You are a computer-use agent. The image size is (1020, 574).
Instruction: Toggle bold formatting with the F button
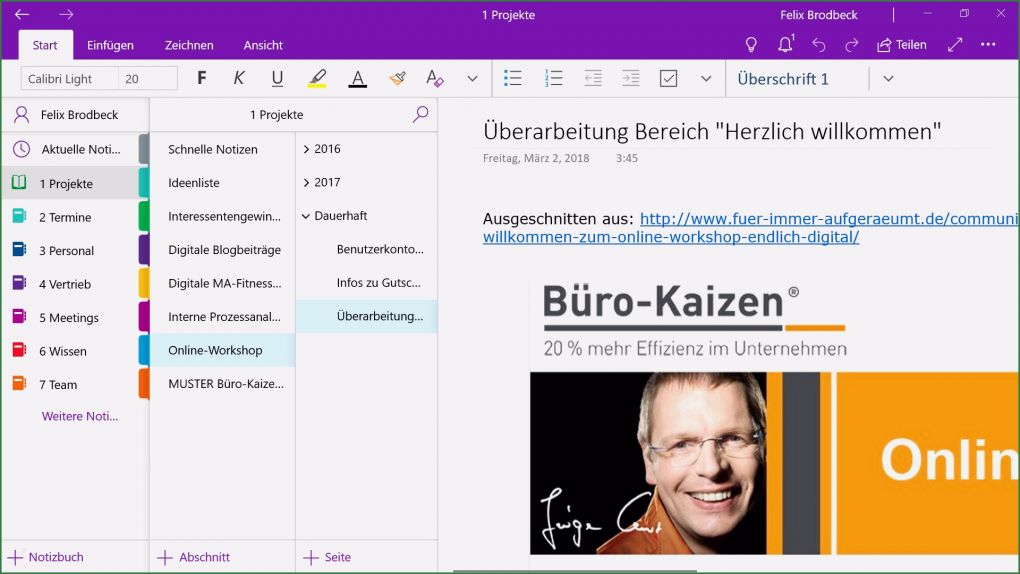(x=202, y=78)
